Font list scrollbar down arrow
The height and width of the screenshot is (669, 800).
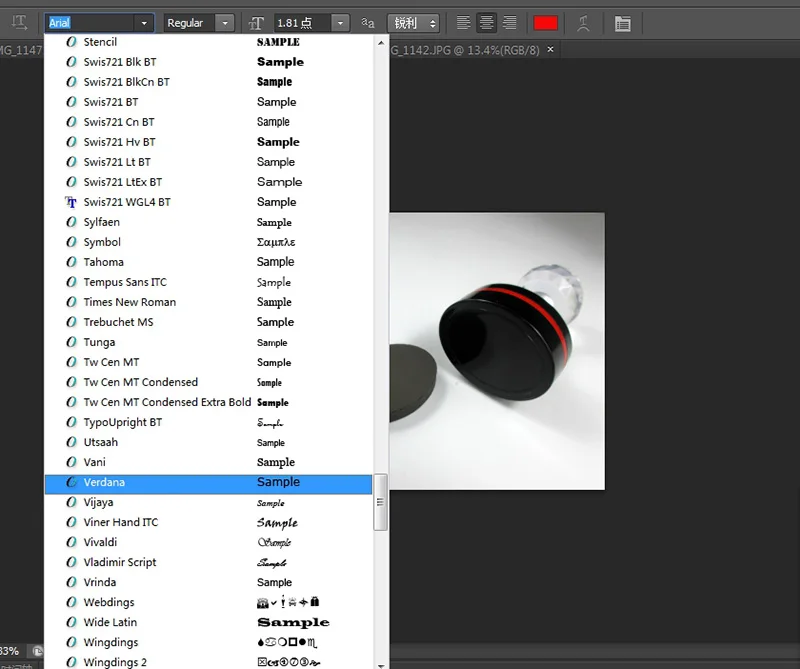point(381,665)
